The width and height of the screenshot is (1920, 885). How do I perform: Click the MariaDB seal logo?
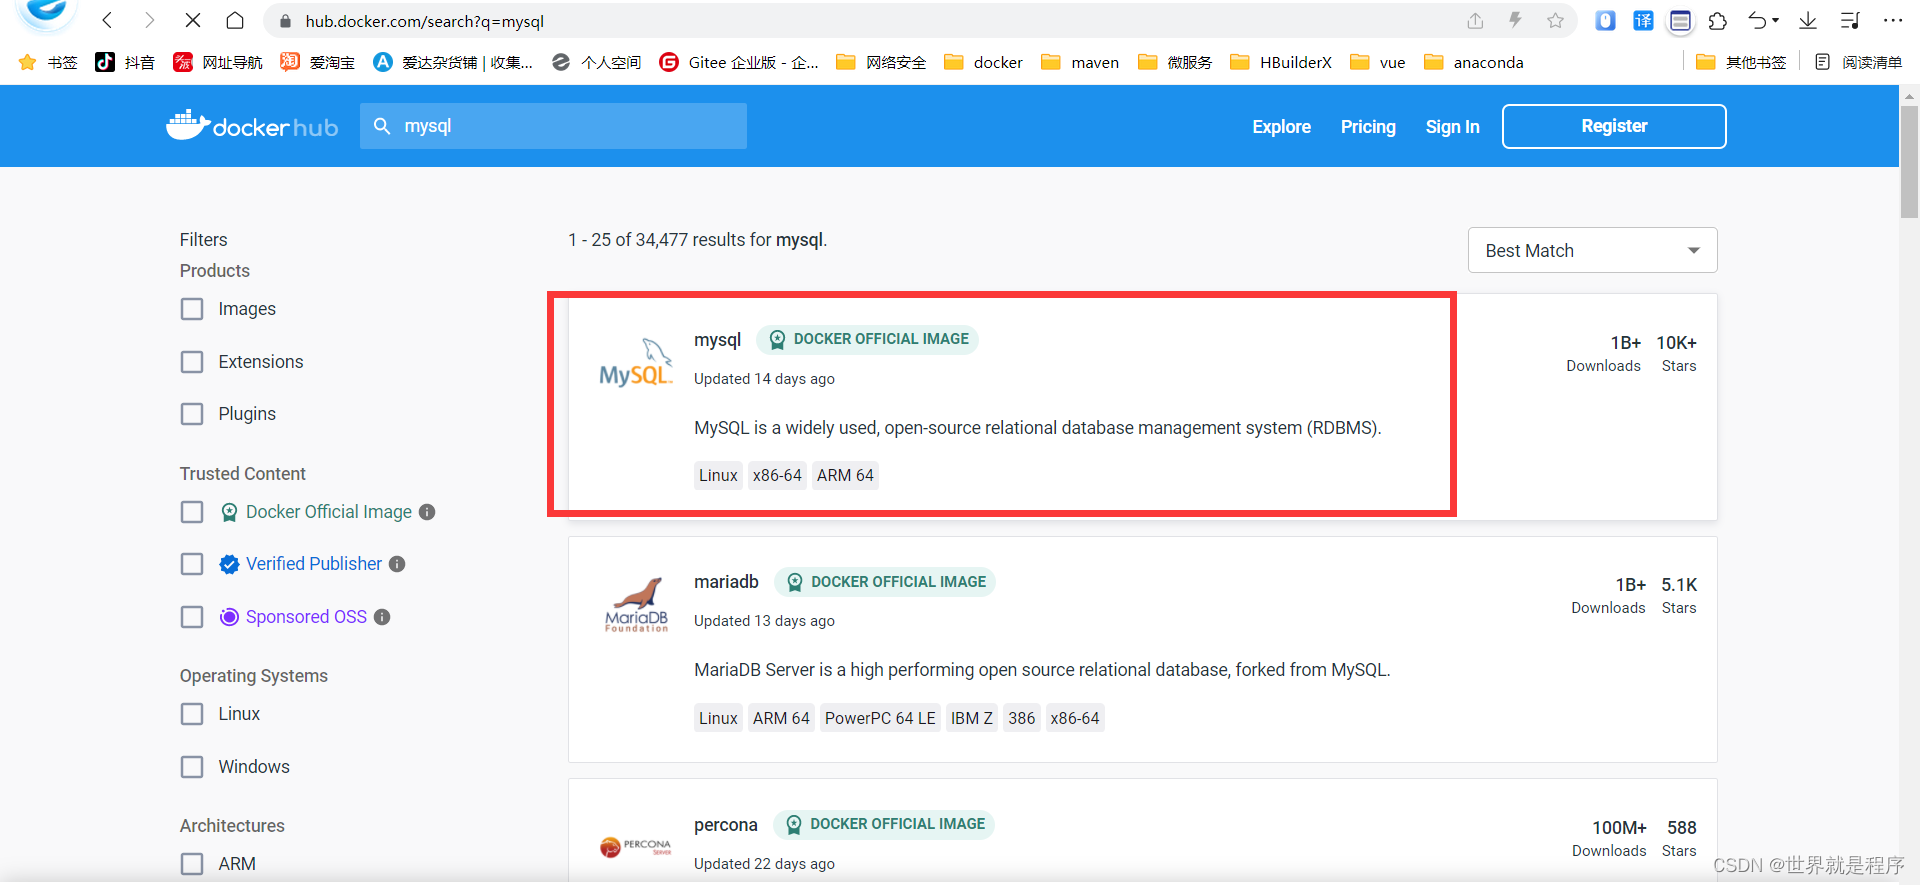point(636,604)
